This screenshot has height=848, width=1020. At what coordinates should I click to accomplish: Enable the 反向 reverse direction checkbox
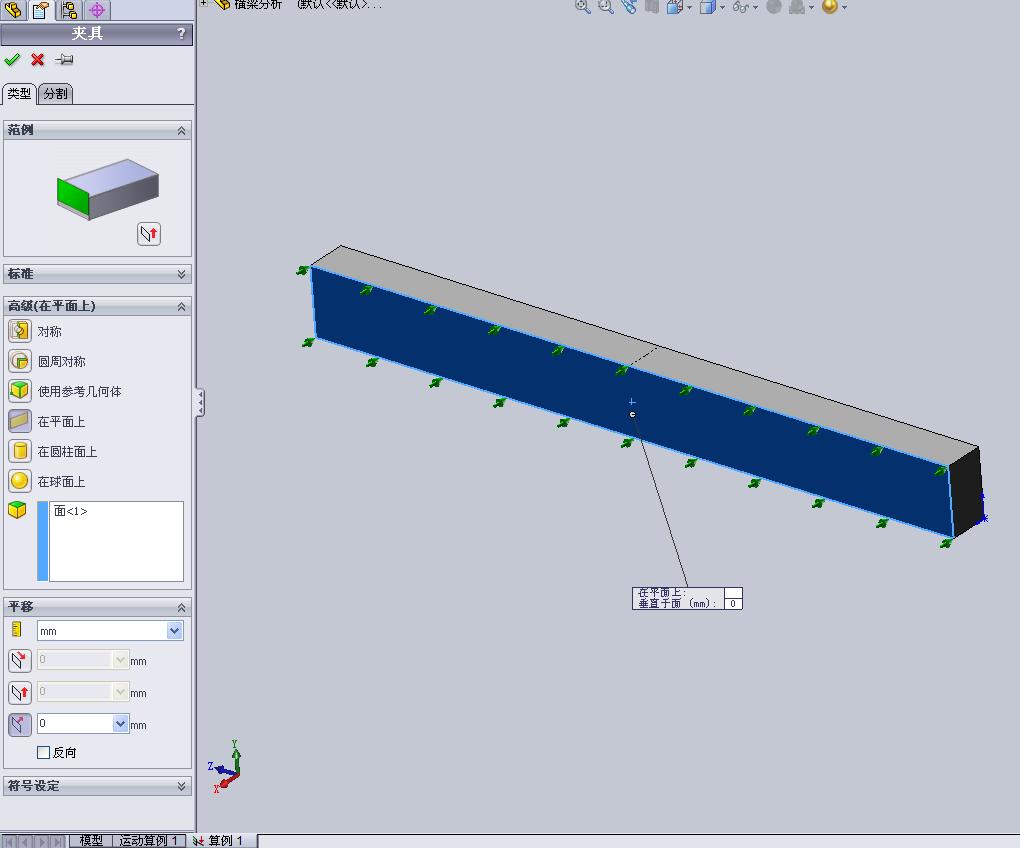click(x=44, y=752)
